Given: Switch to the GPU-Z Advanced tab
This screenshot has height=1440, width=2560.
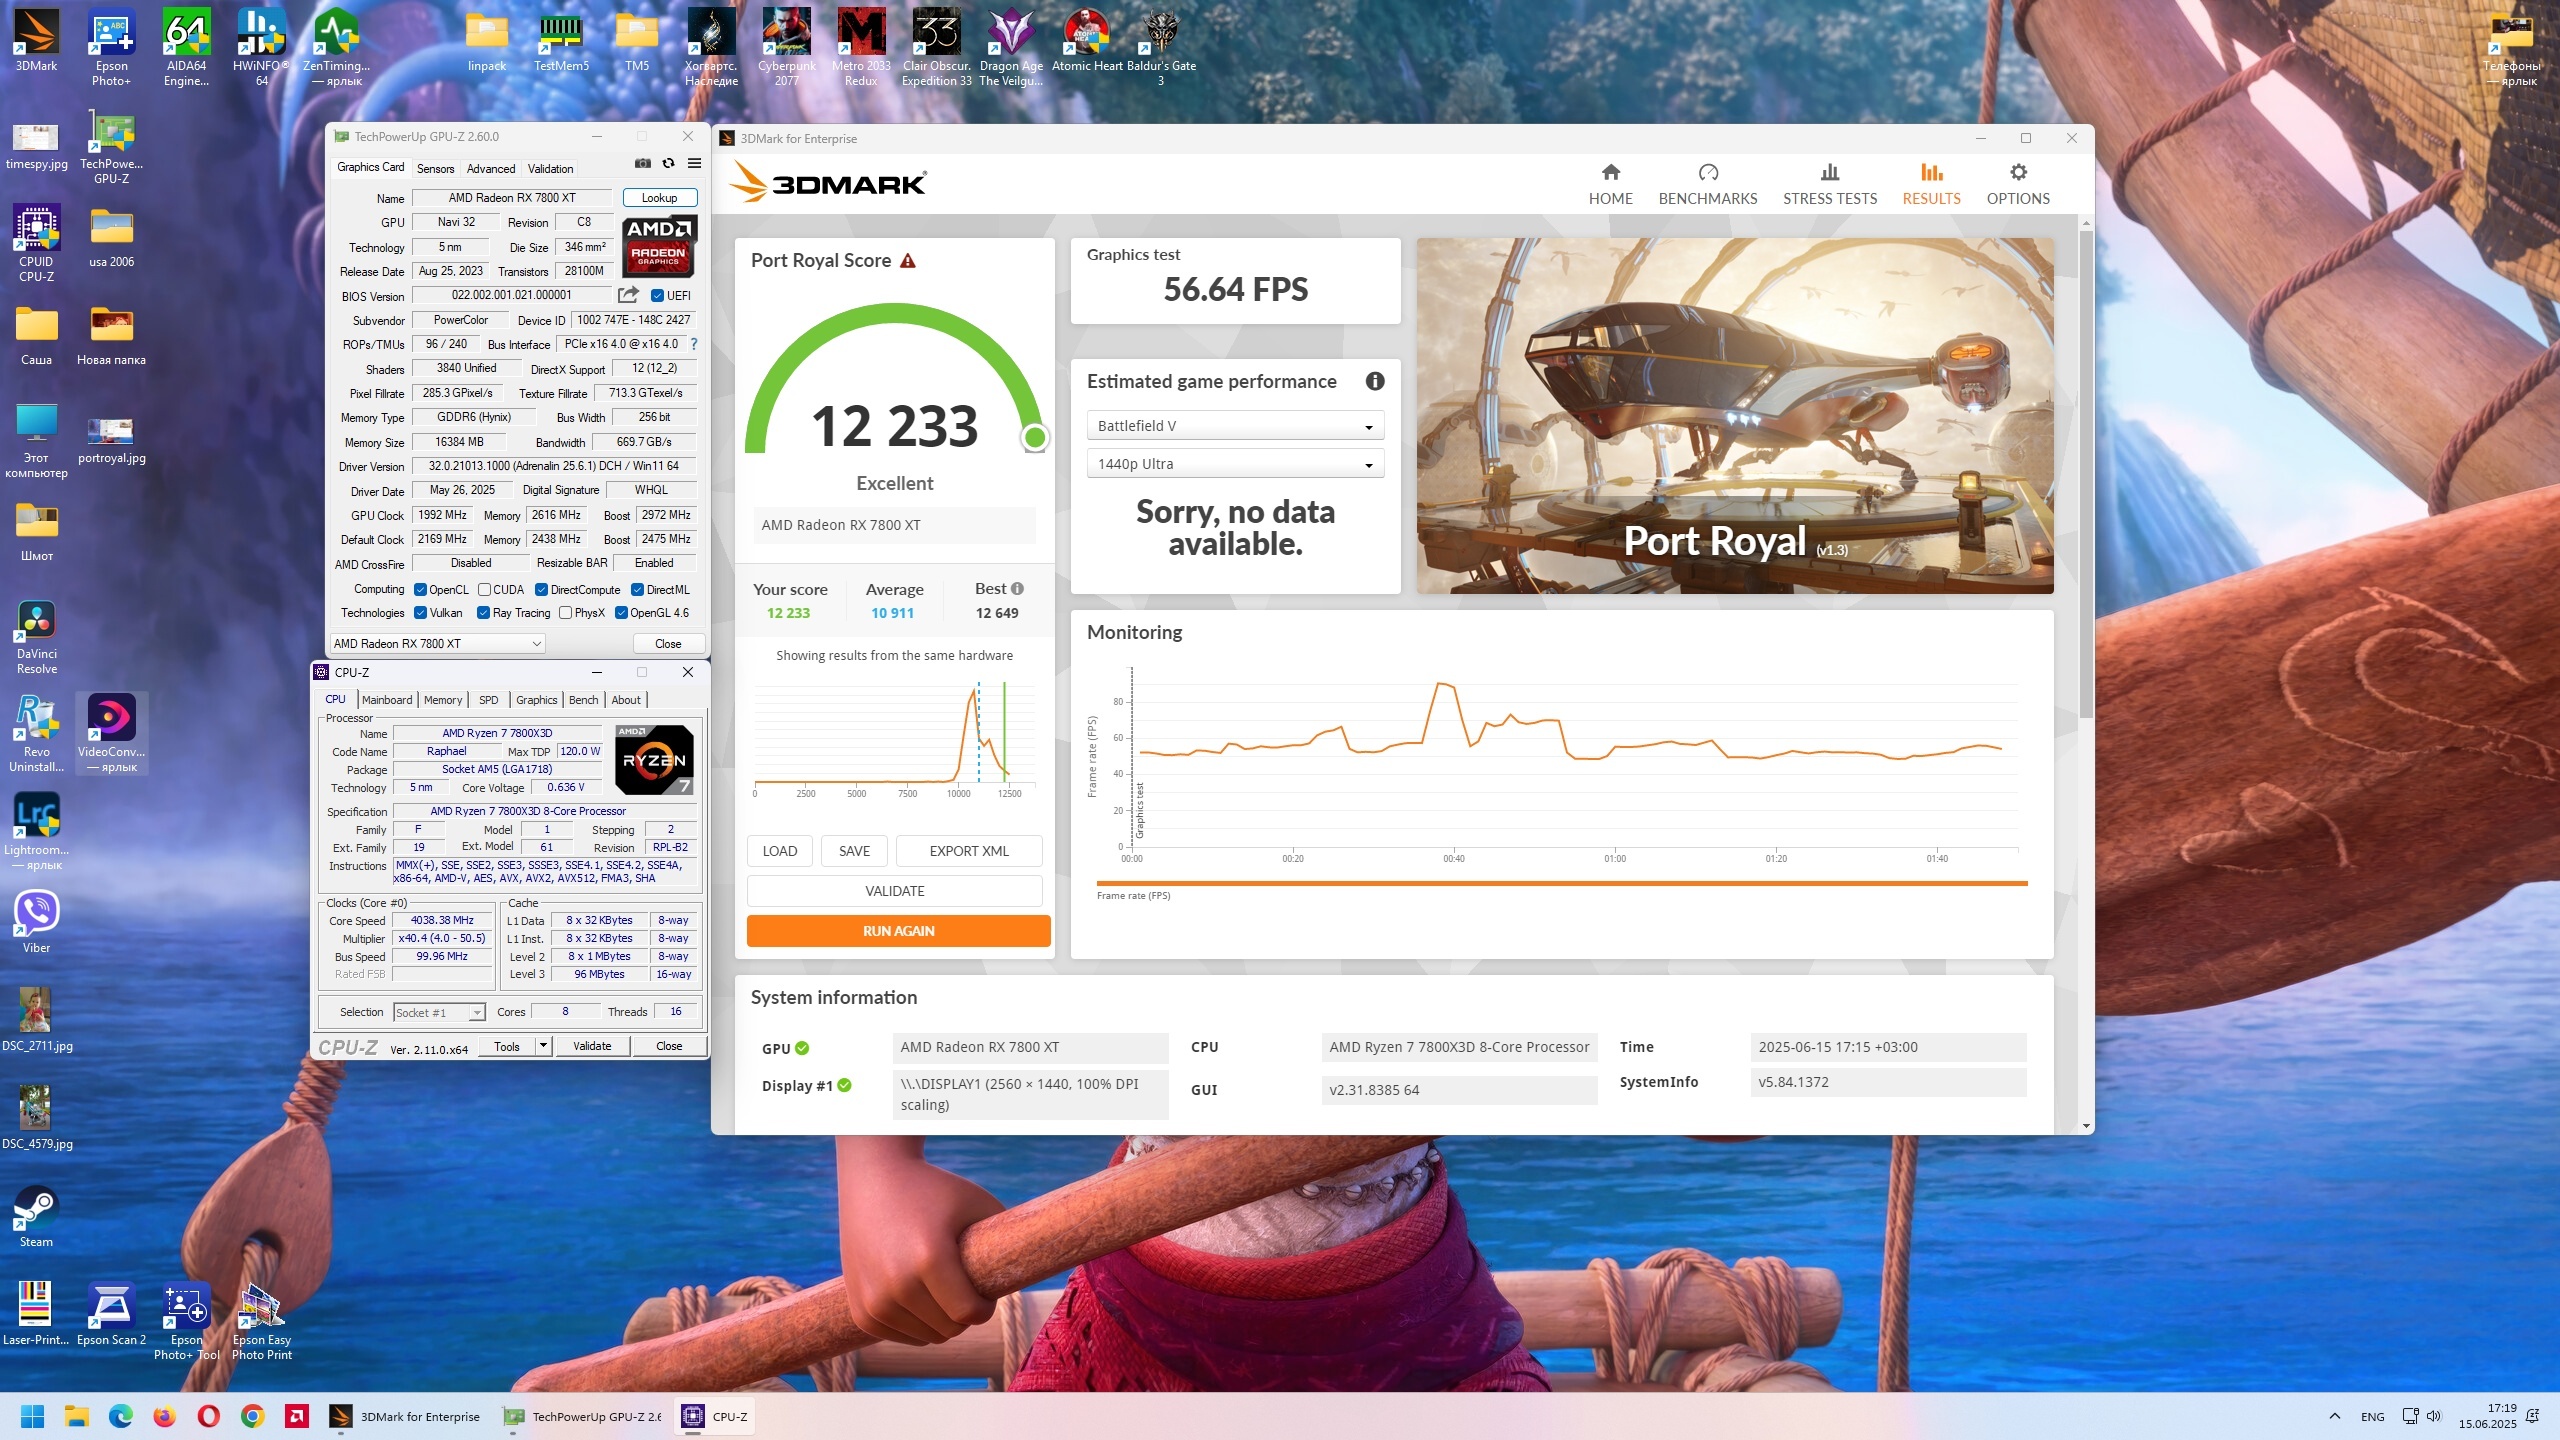Looking at the screenshot, I should point(491,169).
